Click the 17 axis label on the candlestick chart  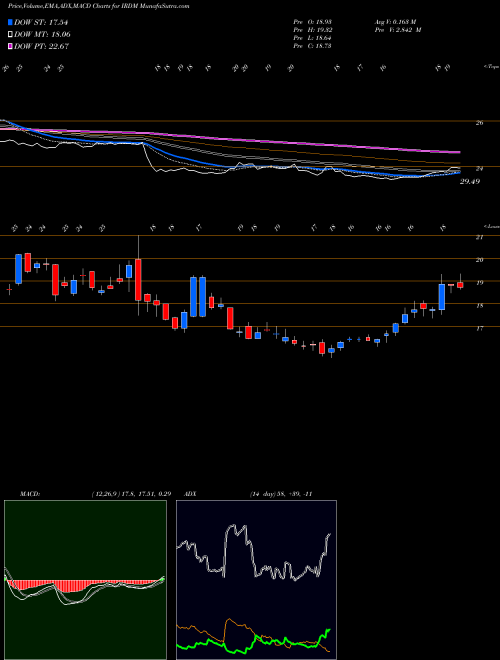479,328
